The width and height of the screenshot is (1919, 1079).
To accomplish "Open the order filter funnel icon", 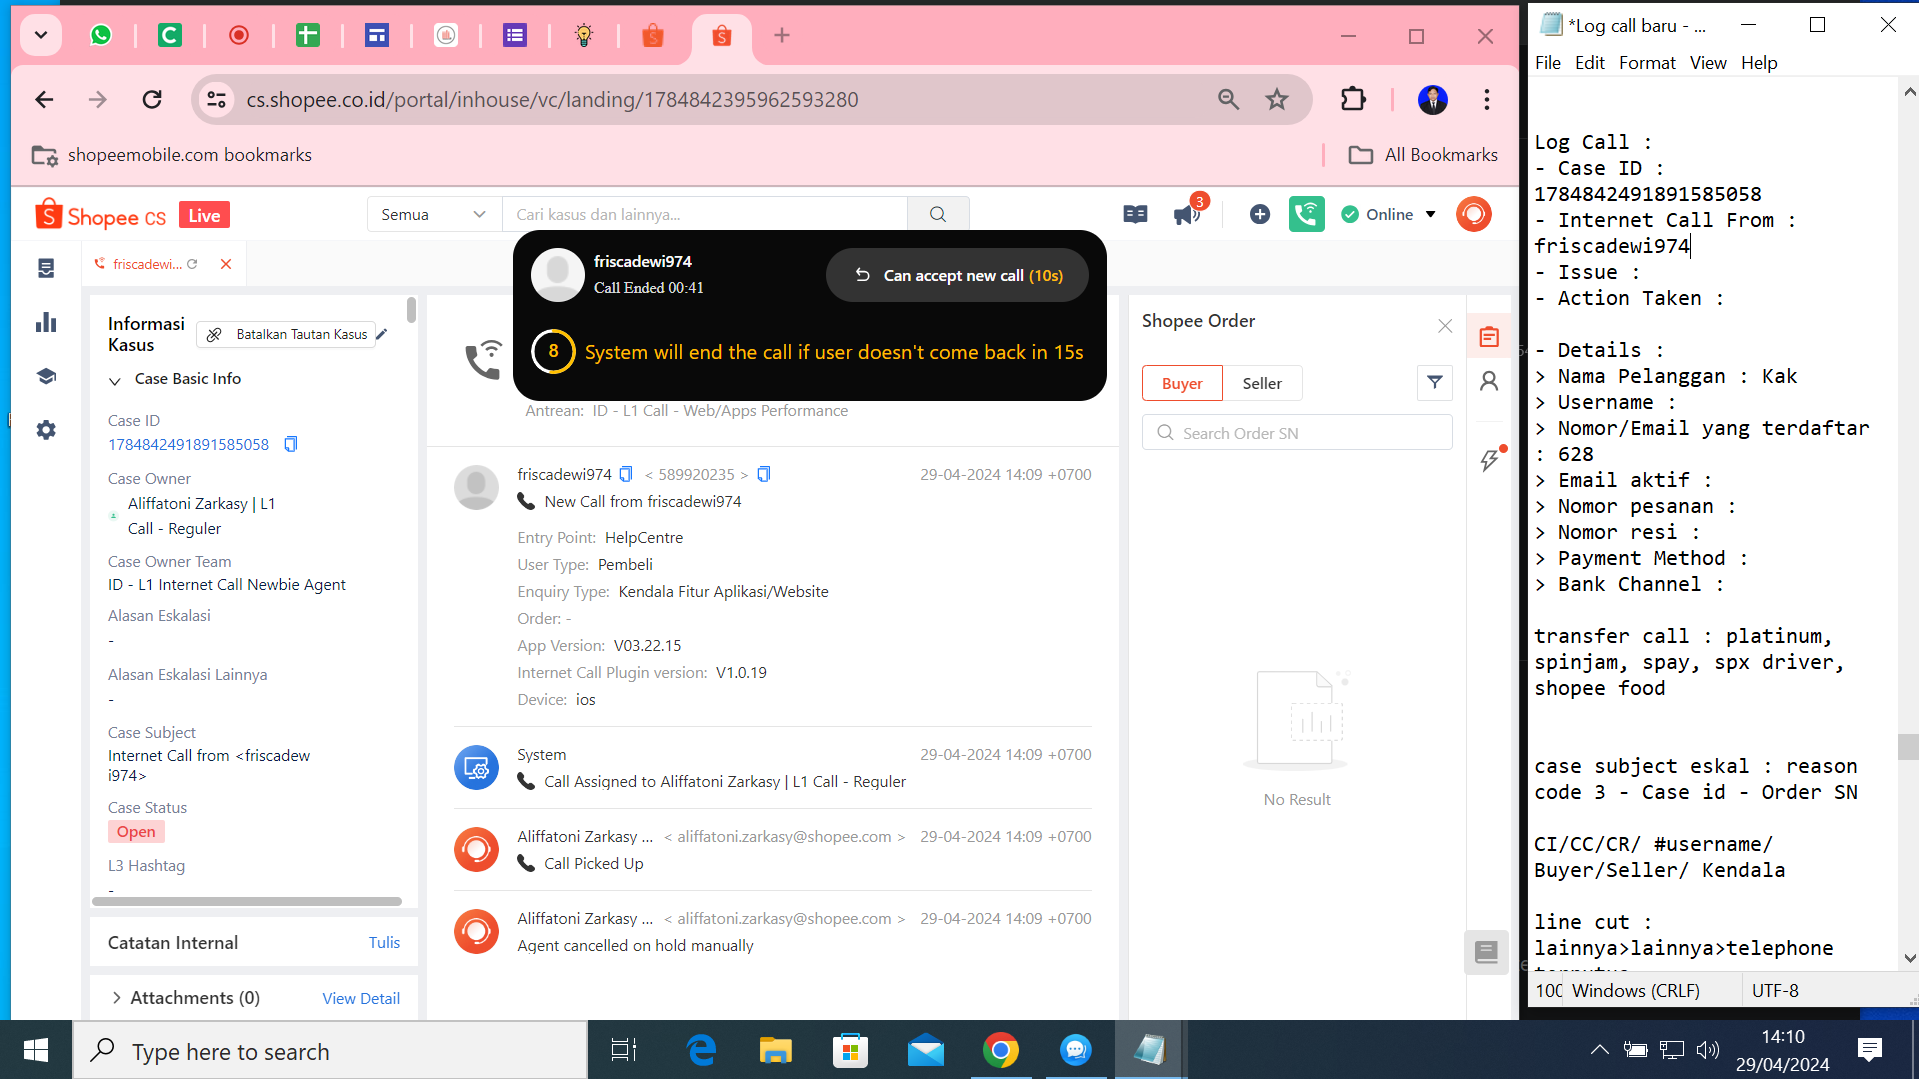I will [x=1434, y=382].
